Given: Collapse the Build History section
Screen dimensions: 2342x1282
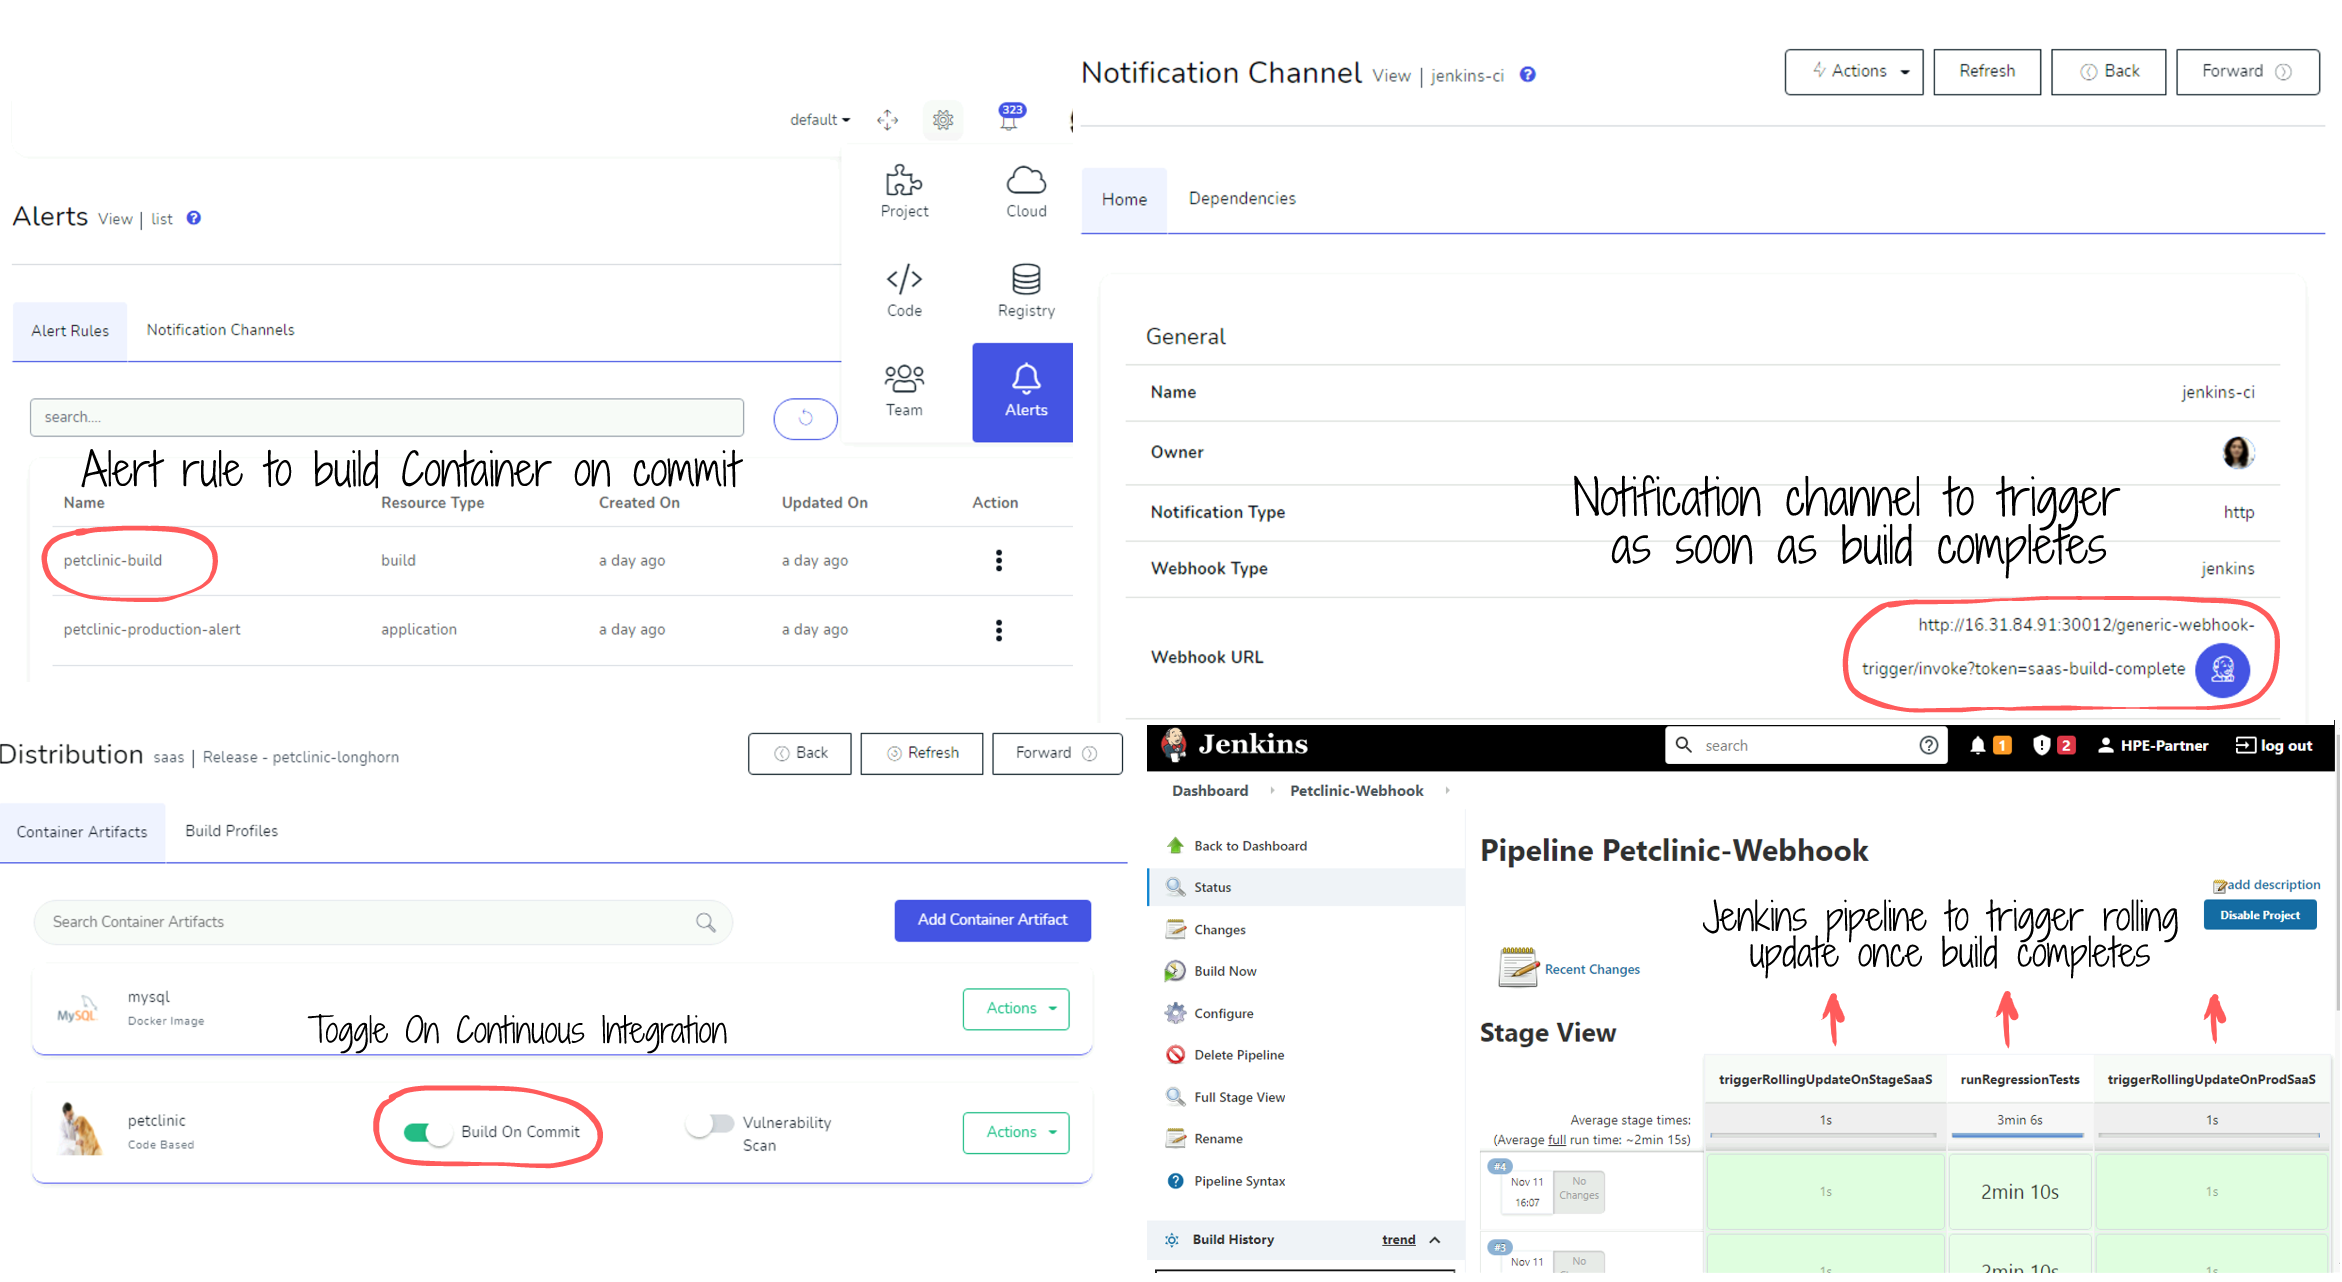Looking at the screenshot, I should click(x=1435, y=1240).
